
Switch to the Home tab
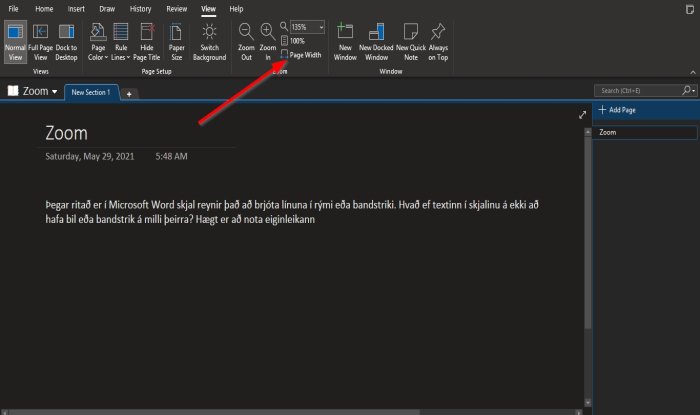coord(44,9)
